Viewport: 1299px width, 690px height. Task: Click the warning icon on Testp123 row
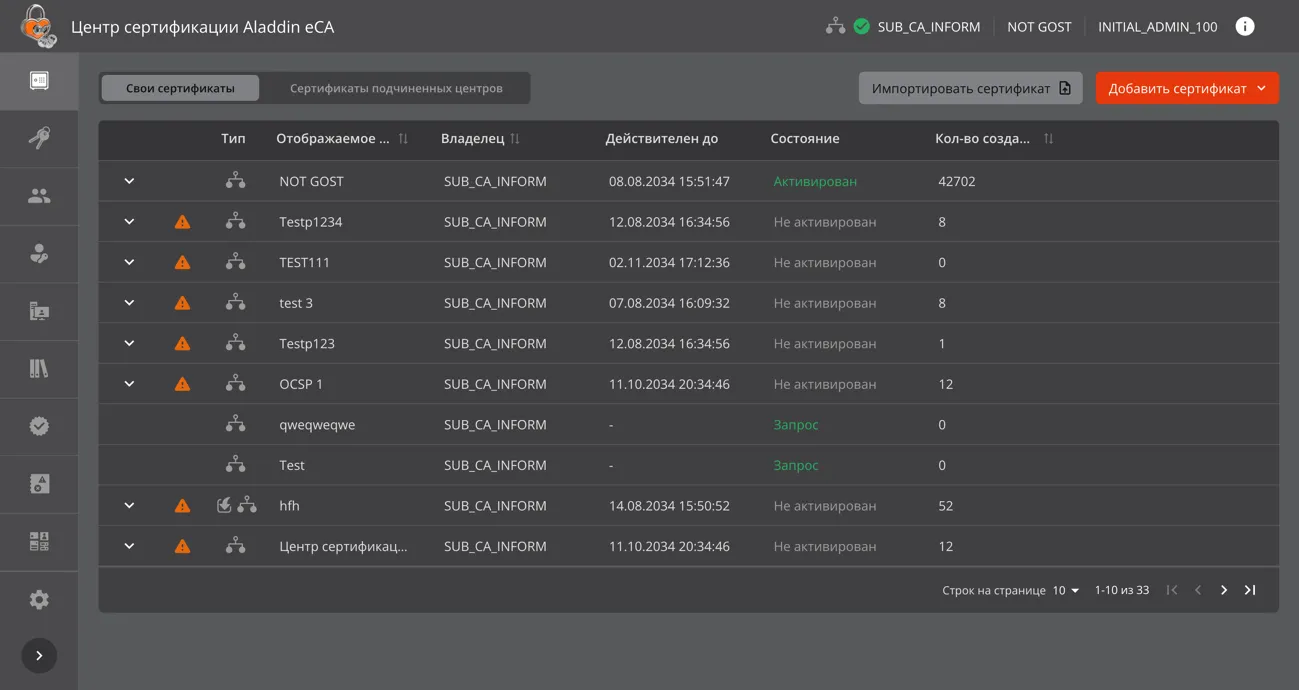182,344
